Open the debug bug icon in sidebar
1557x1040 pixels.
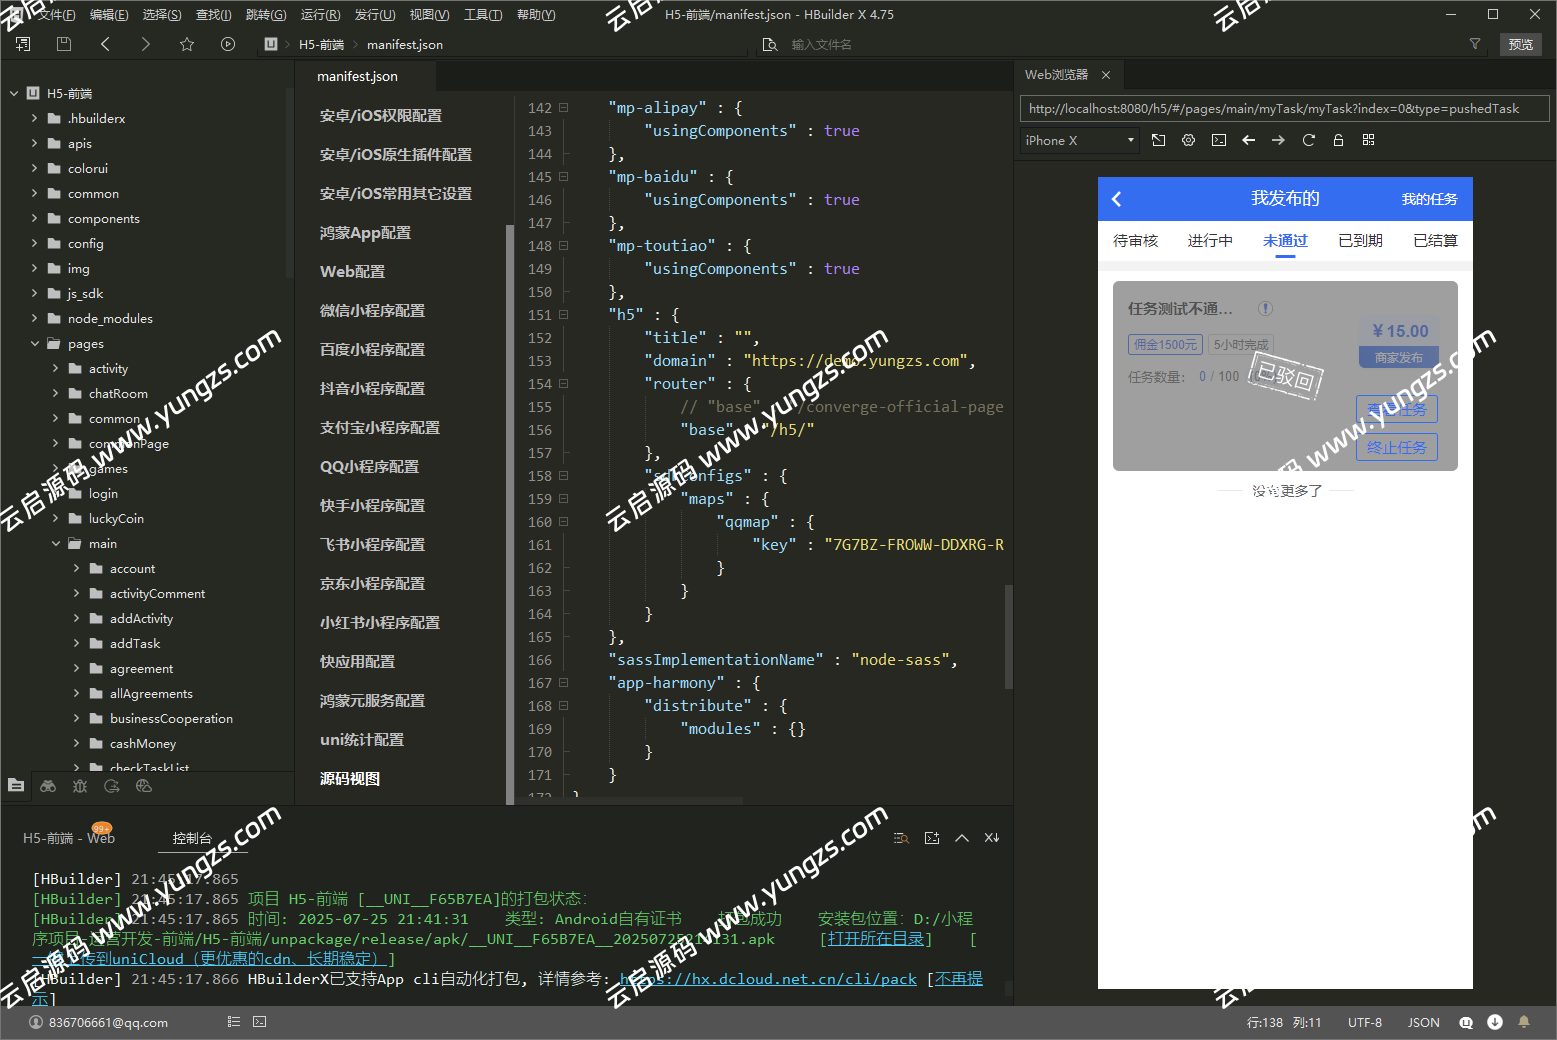80,786
